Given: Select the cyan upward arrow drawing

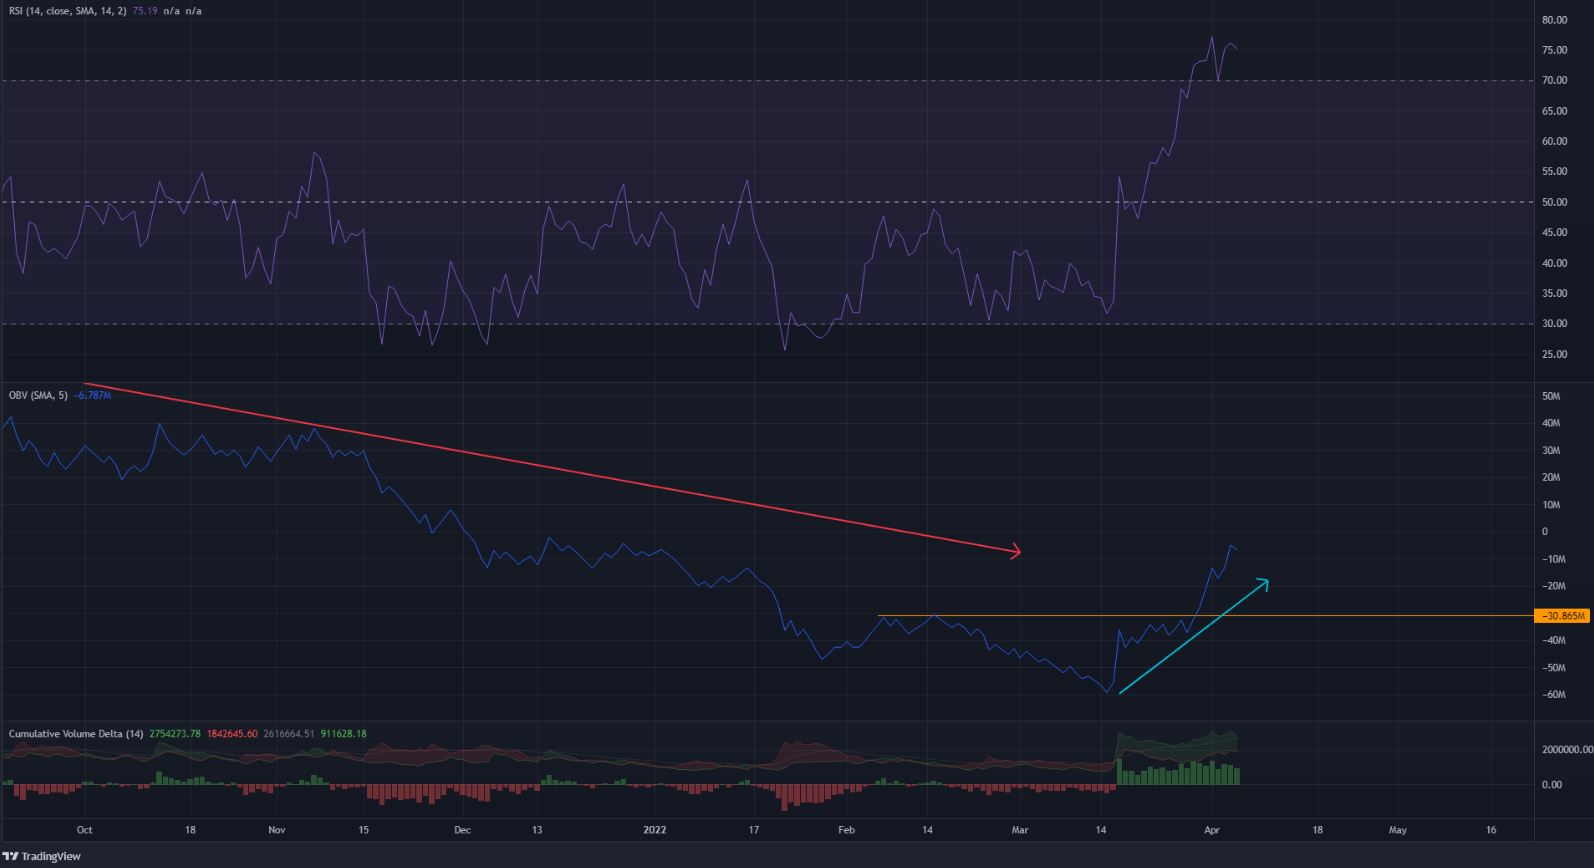Looking at the screenshot, I should coord(1192,637).
